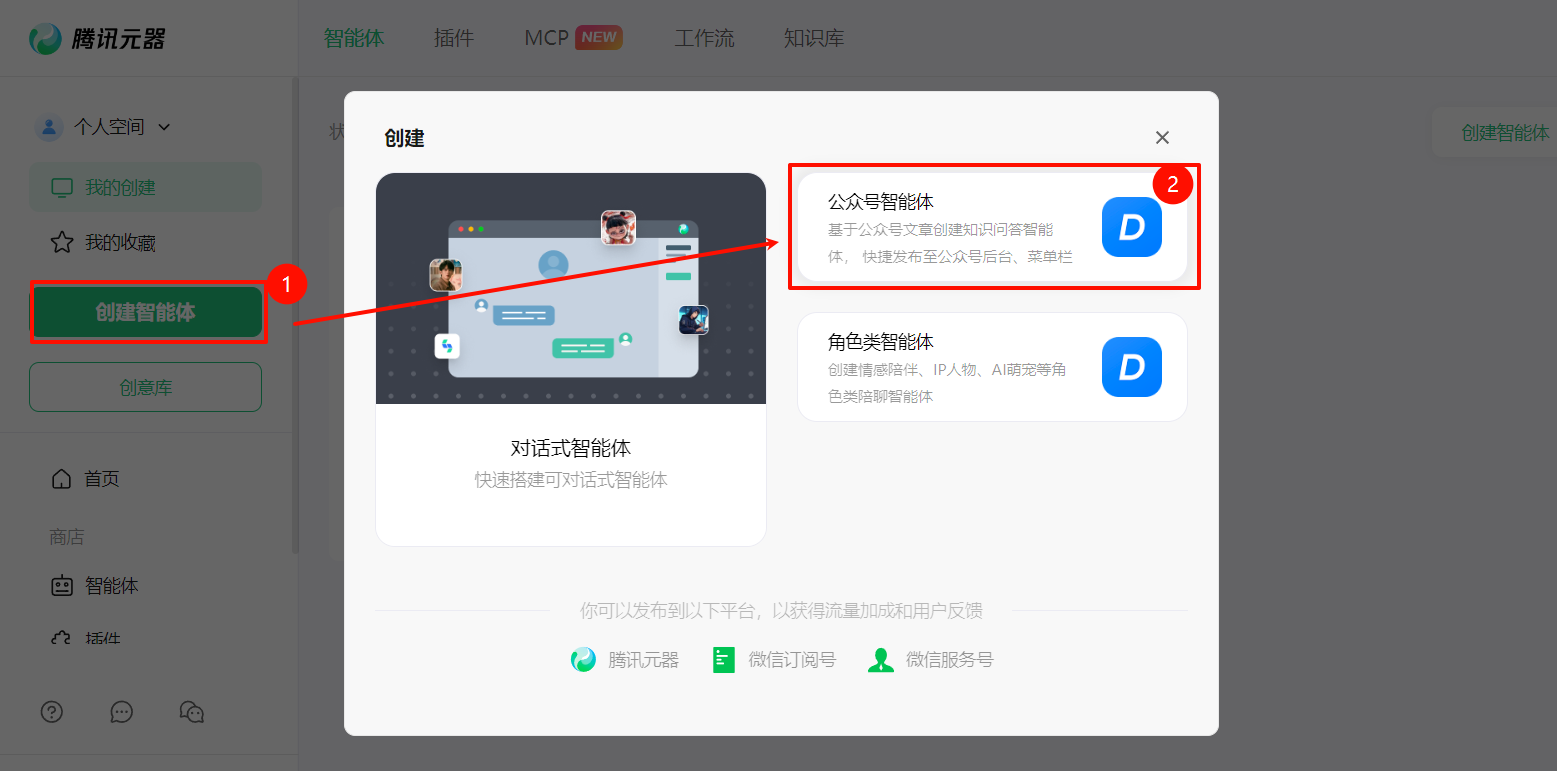Click the 微信订阅号 green icon
The width and height of the screenshot is (1557, 771).
click(724, 660)
